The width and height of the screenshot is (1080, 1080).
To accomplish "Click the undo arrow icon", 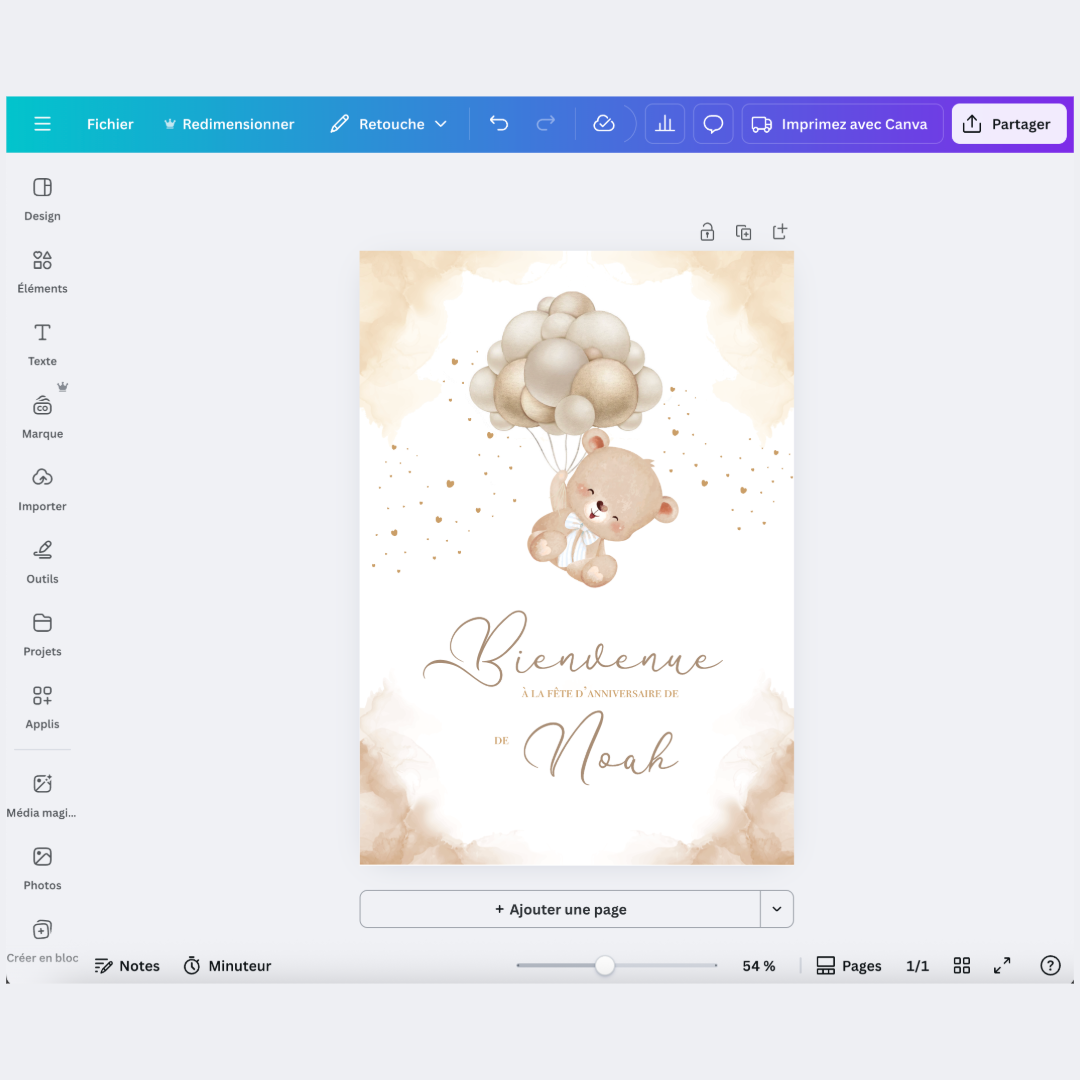I will (499, 124).
